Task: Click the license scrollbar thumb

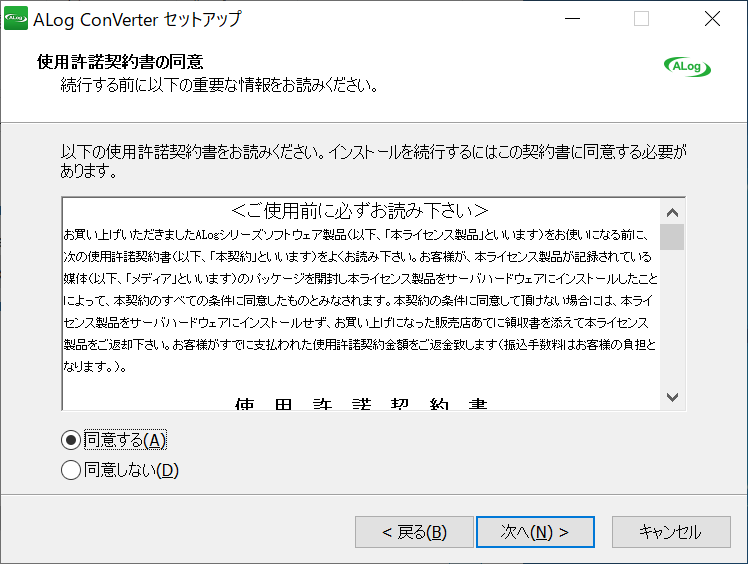Action: [x=672, y=237]
